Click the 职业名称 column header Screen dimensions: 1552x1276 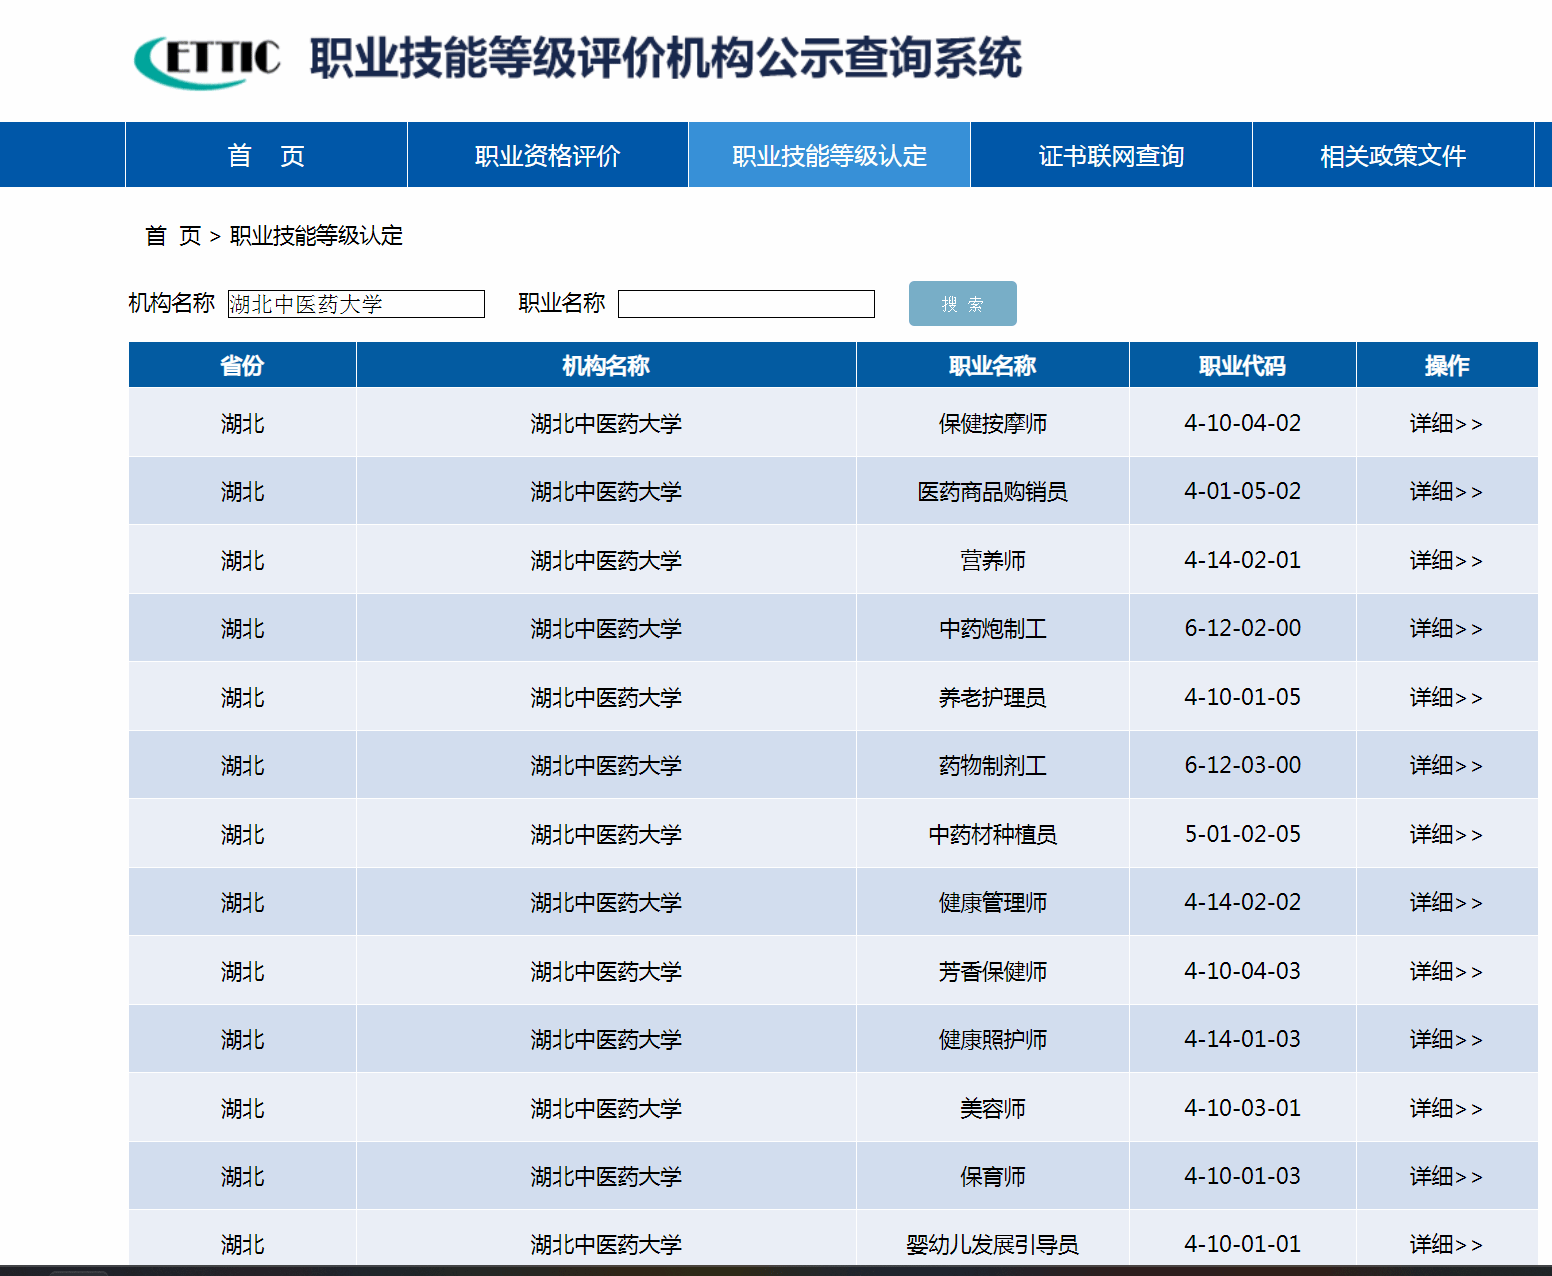pyautogui.click(x=993, y=365)
